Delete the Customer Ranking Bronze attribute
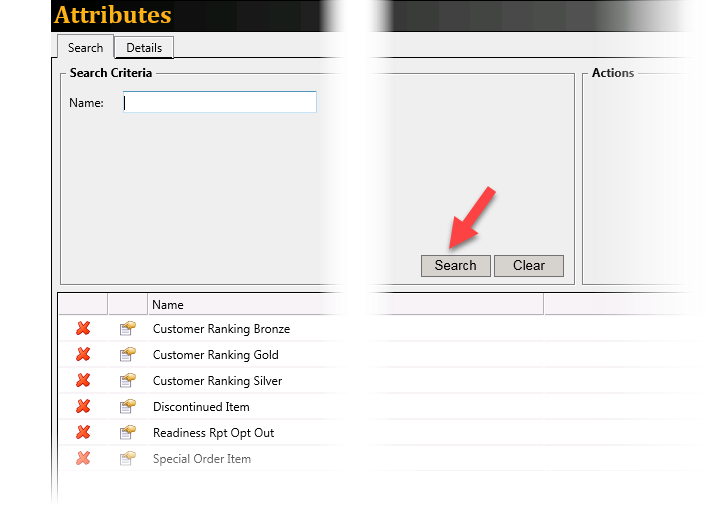 [84, 328]
